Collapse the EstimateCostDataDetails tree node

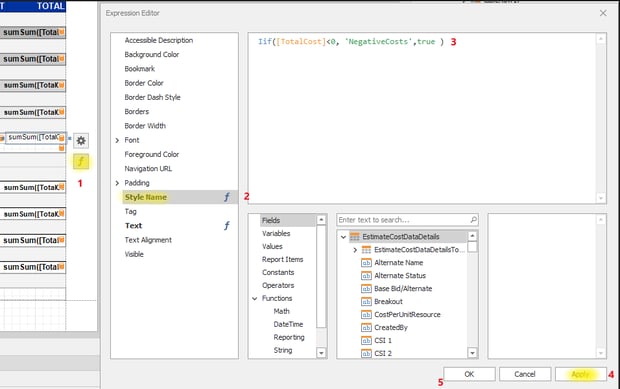(343, 237)
